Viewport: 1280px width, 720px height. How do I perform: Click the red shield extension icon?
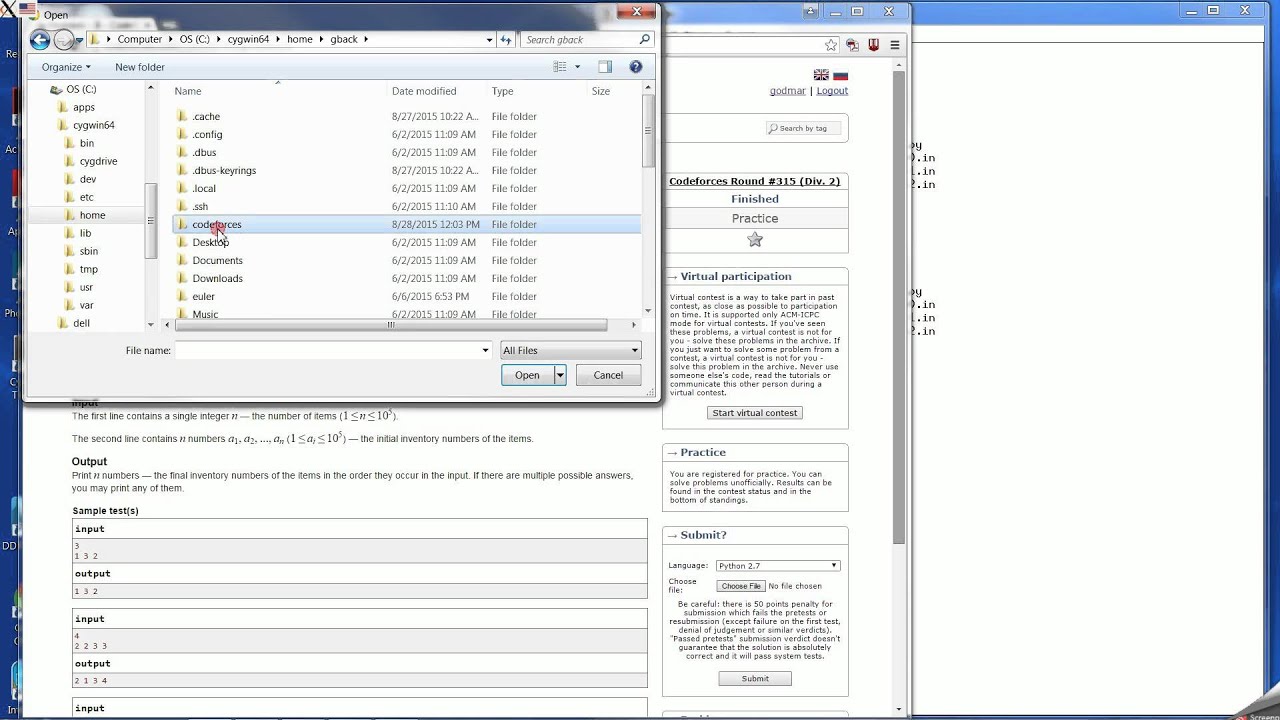point(873,45)
